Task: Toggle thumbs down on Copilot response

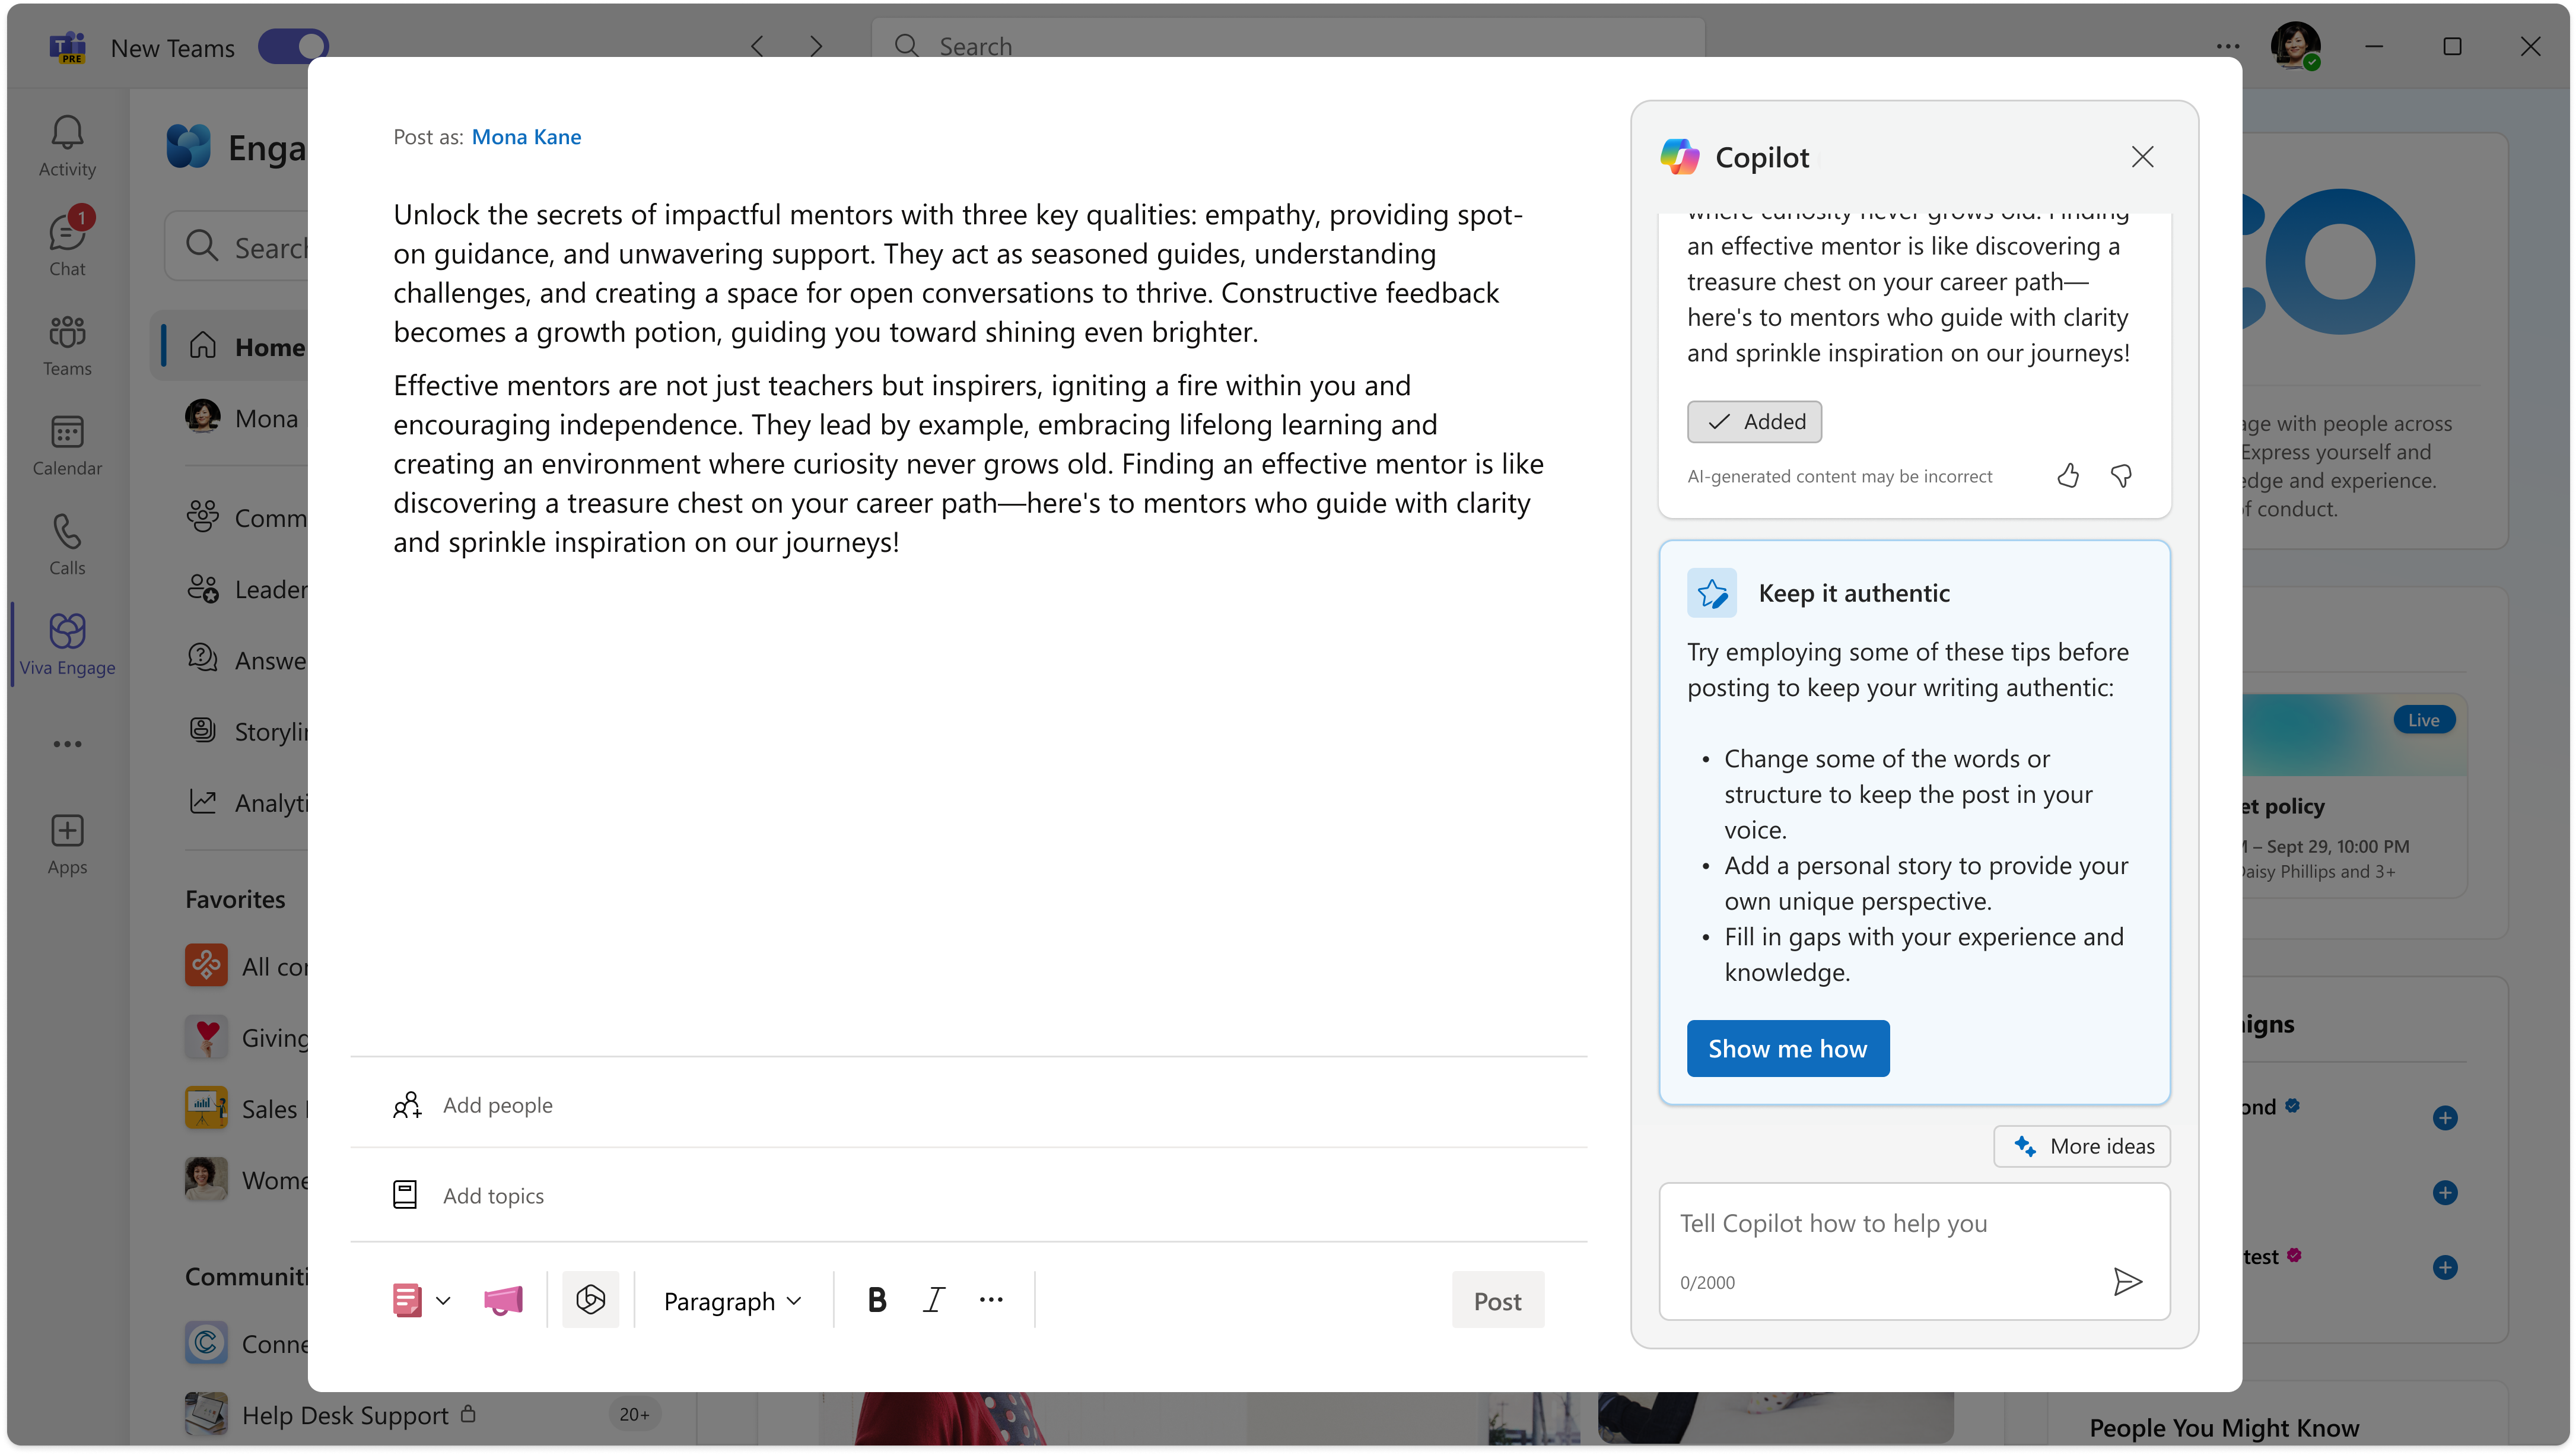Action: [x=2122, y=474]
